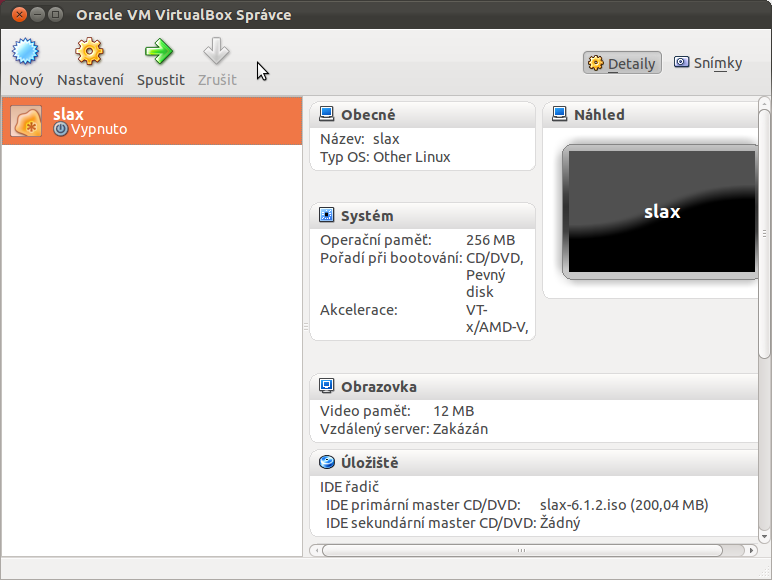Click the Obrazovka display icon
The width and height of the screenshot is (772, 580).
click(x=326, y=386)
